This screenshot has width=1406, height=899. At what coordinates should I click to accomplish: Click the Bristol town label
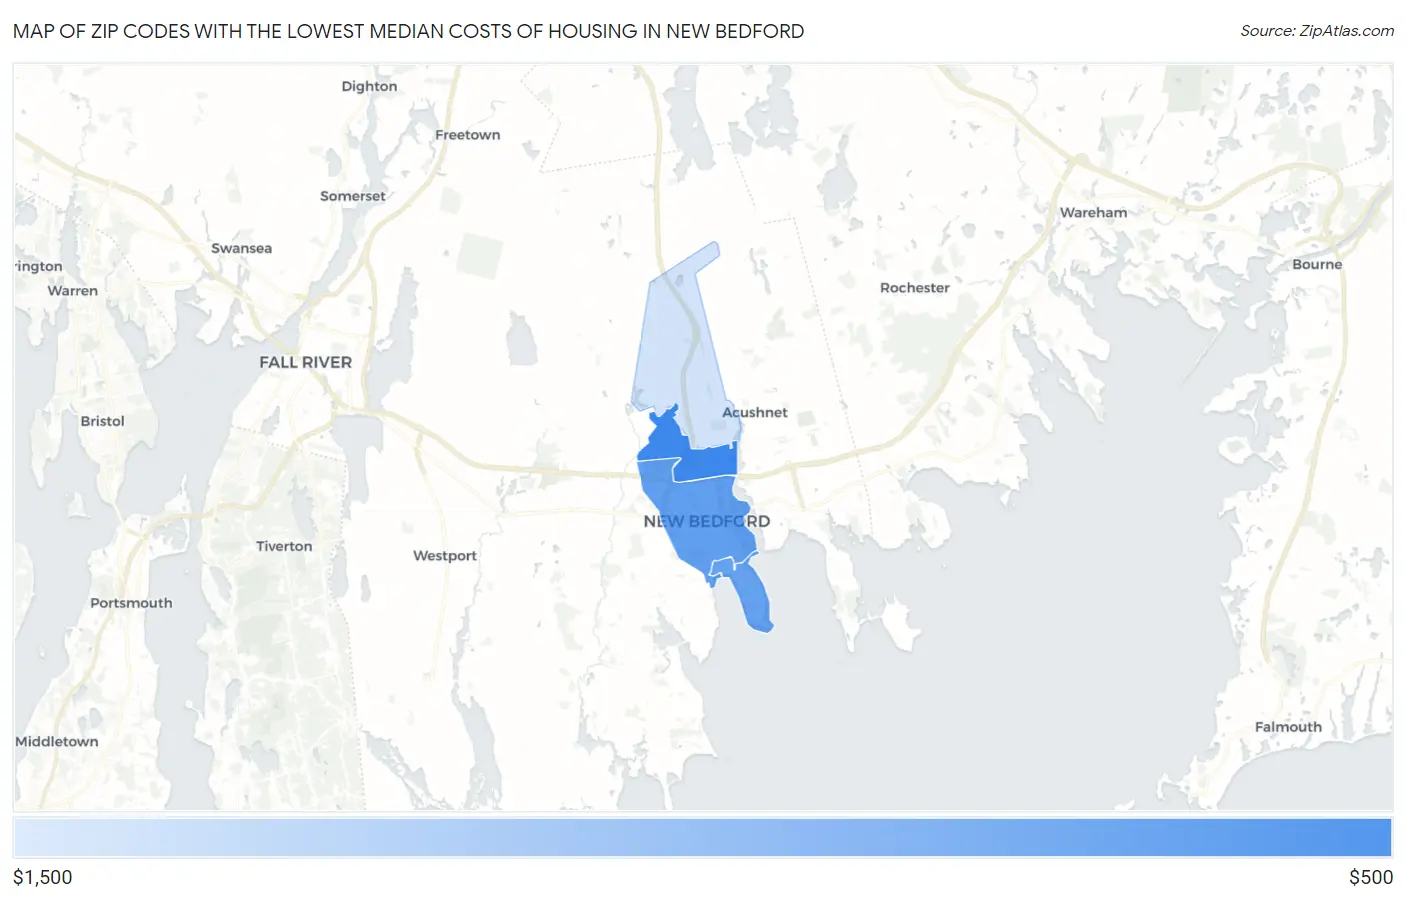pyautogui.click(x=102, y=421)
